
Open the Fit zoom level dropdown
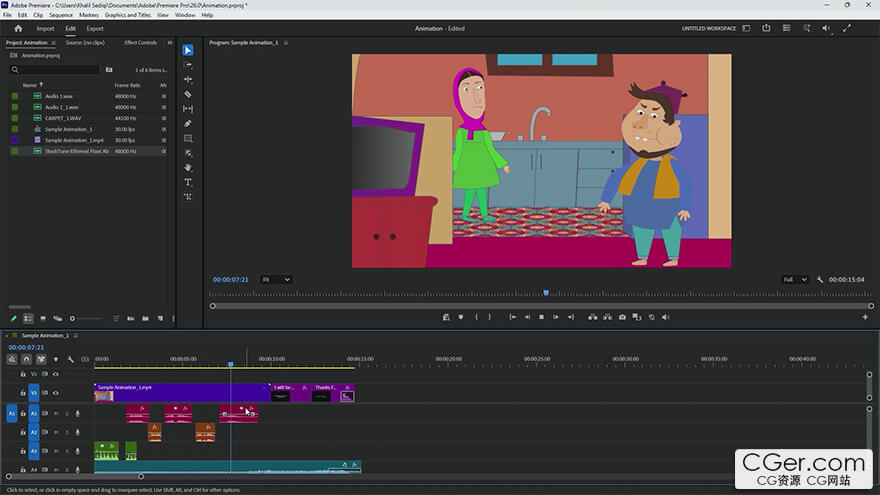pyautogui.click(x=276, y=279)
